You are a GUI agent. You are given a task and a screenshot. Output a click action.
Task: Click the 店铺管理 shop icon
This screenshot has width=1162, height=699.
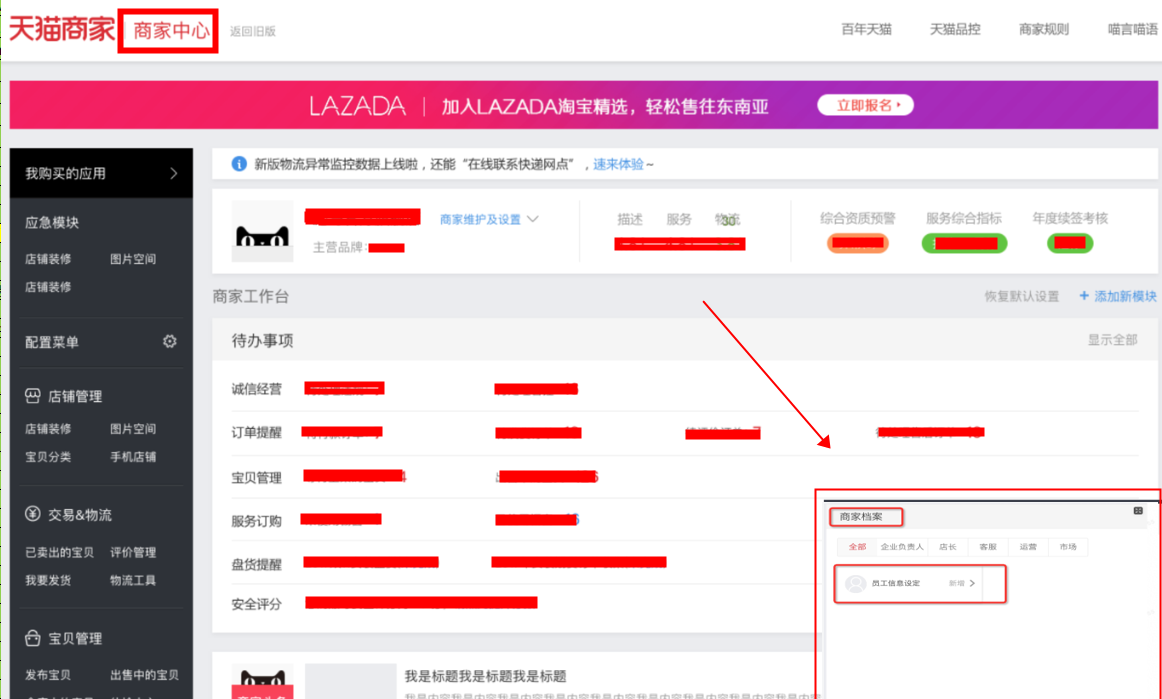pos(33,396)
